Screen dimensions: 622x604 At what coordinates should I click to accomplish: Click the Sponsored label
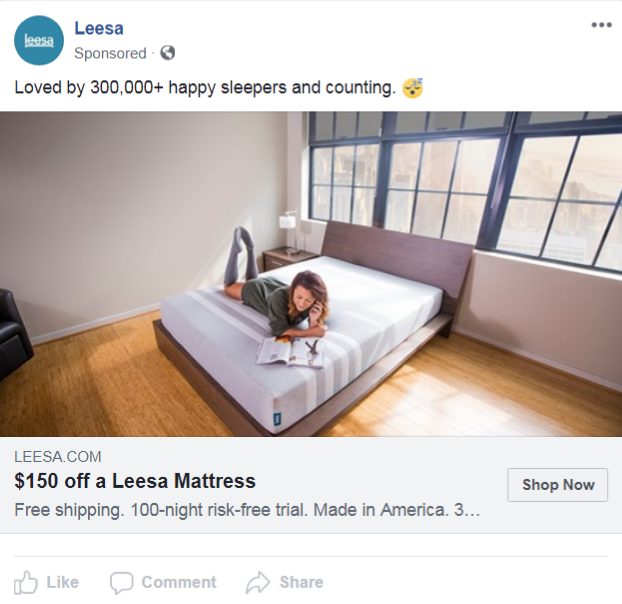pyautogui.click(x=110, y=53)
